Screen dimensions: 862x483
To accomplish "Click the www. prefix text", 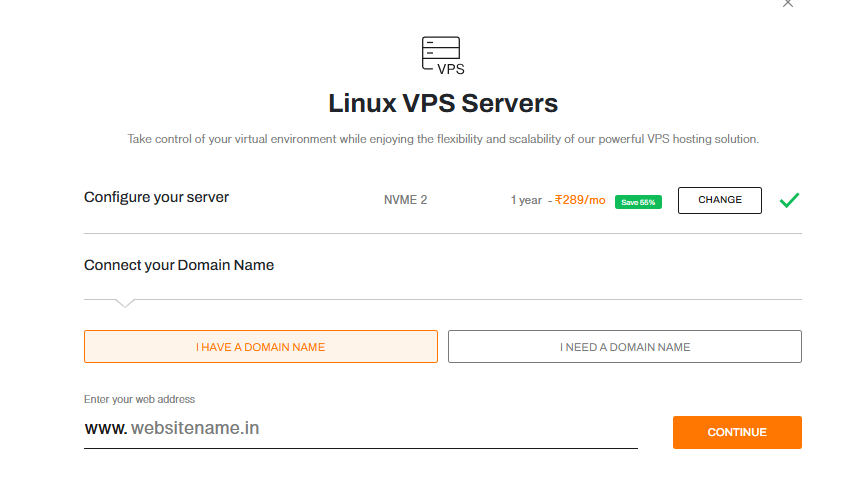I will coord(106,429).
